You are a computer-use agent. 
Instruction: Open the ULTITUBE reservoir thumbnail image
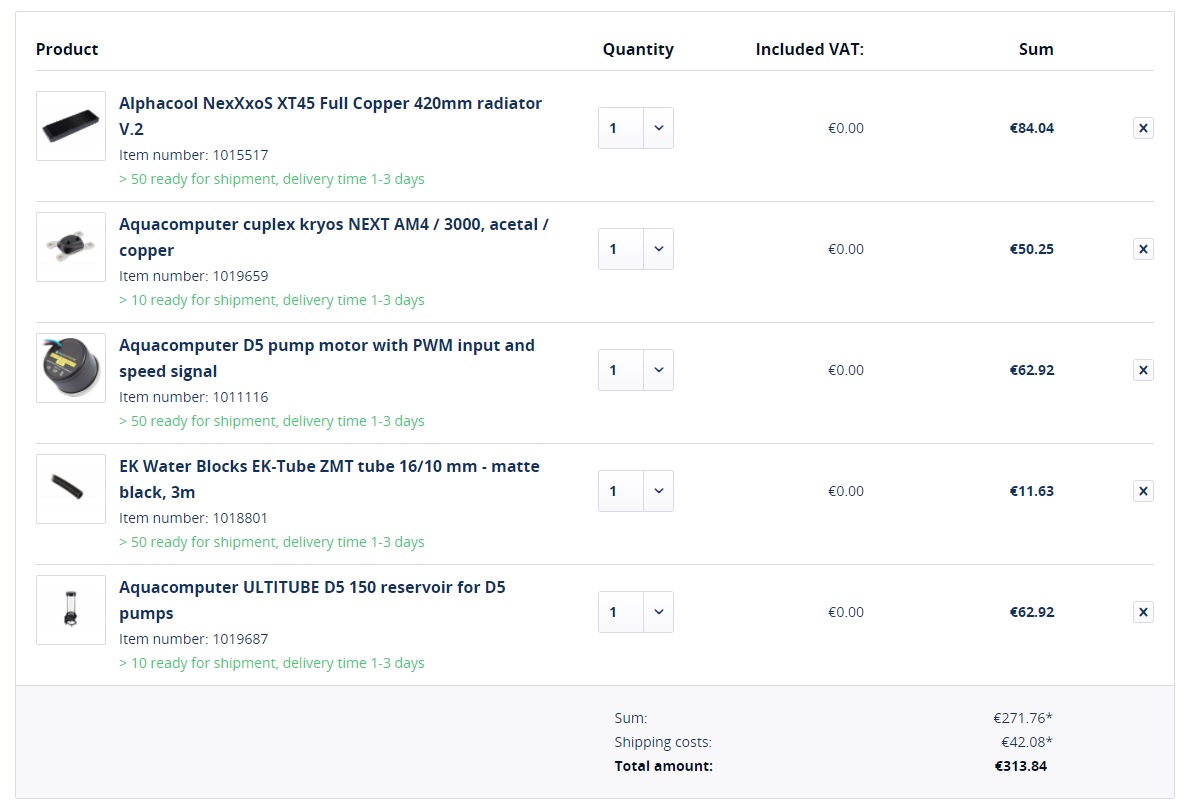coord(71,610)
